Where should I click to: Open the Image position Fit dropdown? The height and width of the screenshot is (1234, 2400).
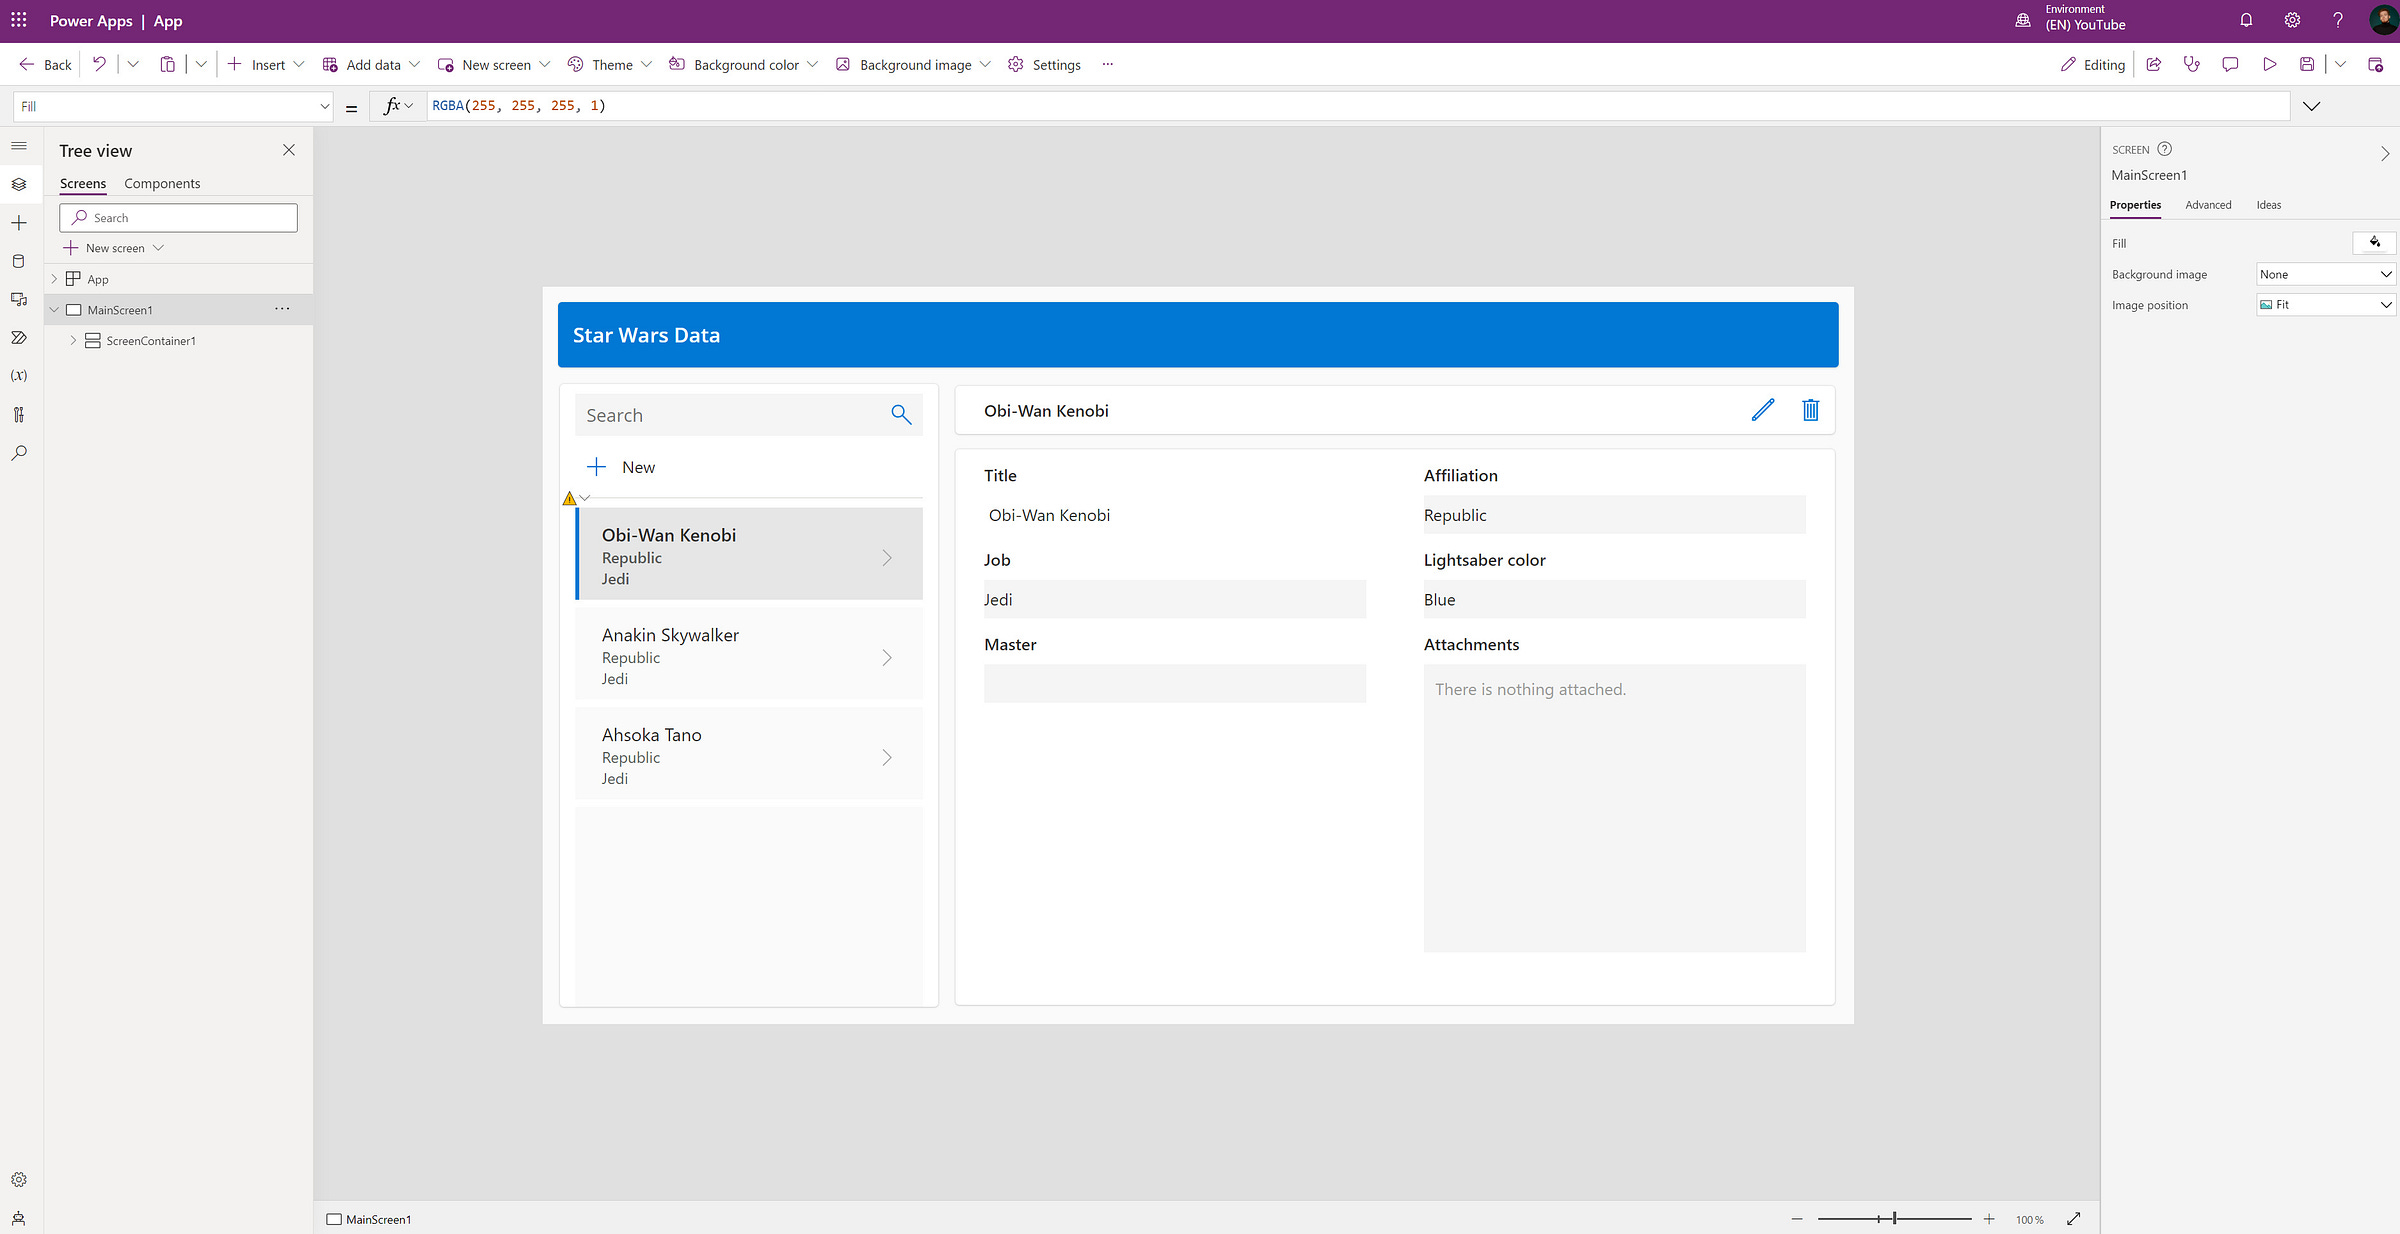2325,305
